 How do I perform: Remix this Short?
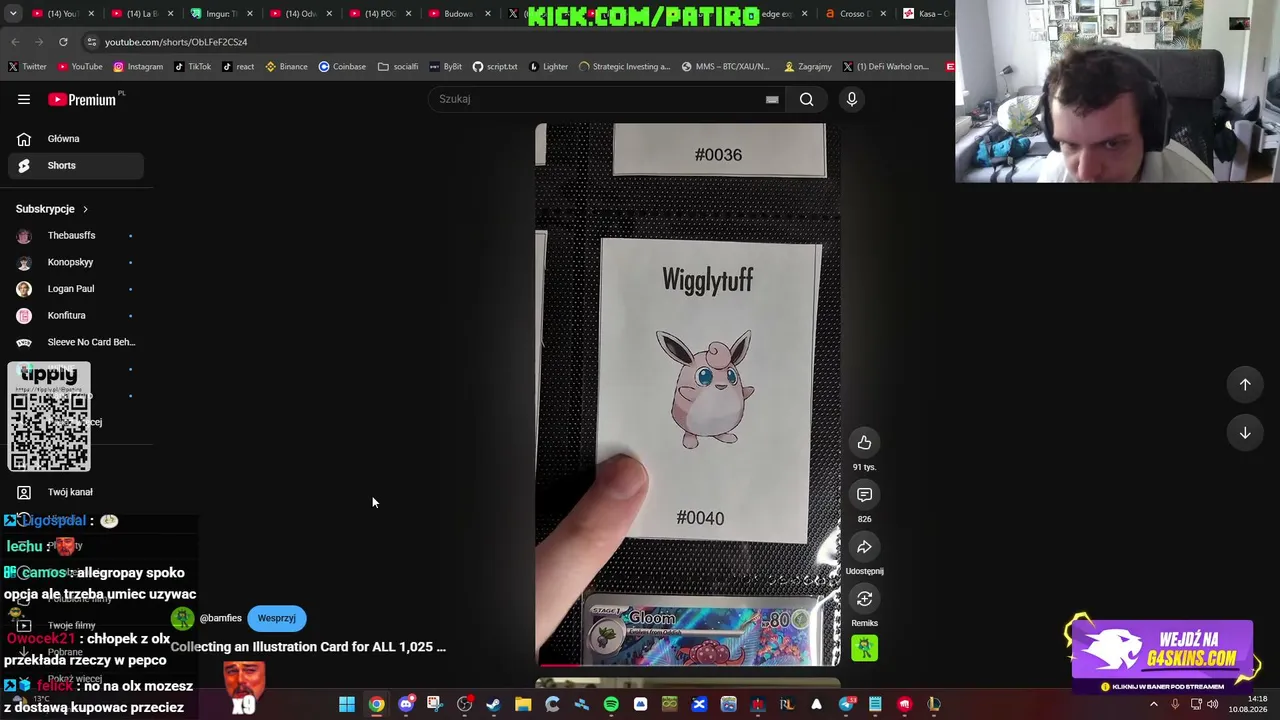pos(864,599)
